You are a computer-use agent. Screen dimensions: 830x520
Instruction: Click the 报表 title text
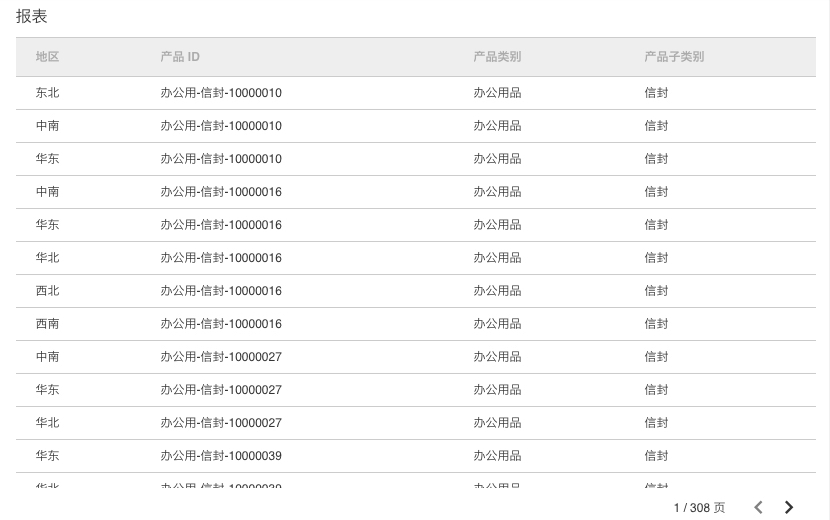[32, 17]
